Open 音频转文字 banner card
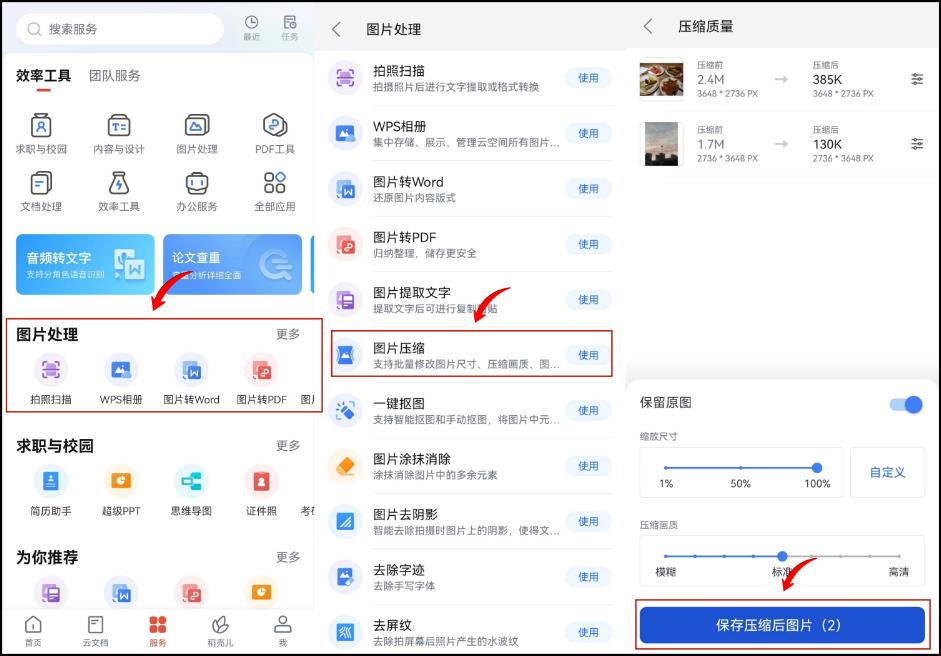Viewport: 941px width, 656px height. click(85, 265)
